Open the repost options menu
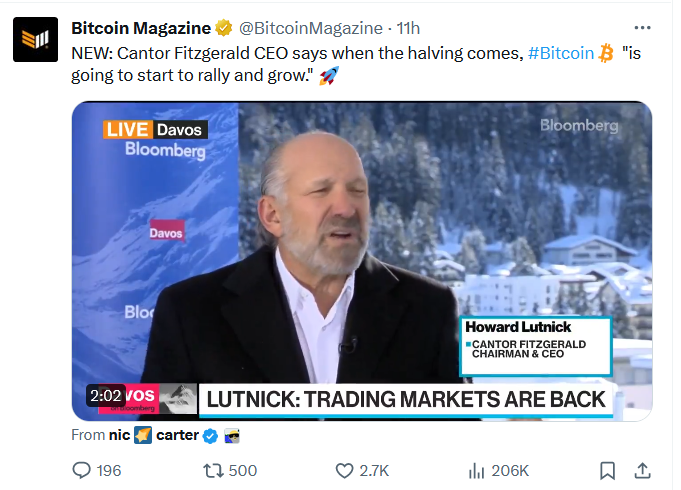This screenshot has width=681, height=490. pyautogui.click(x=213, y=470)
